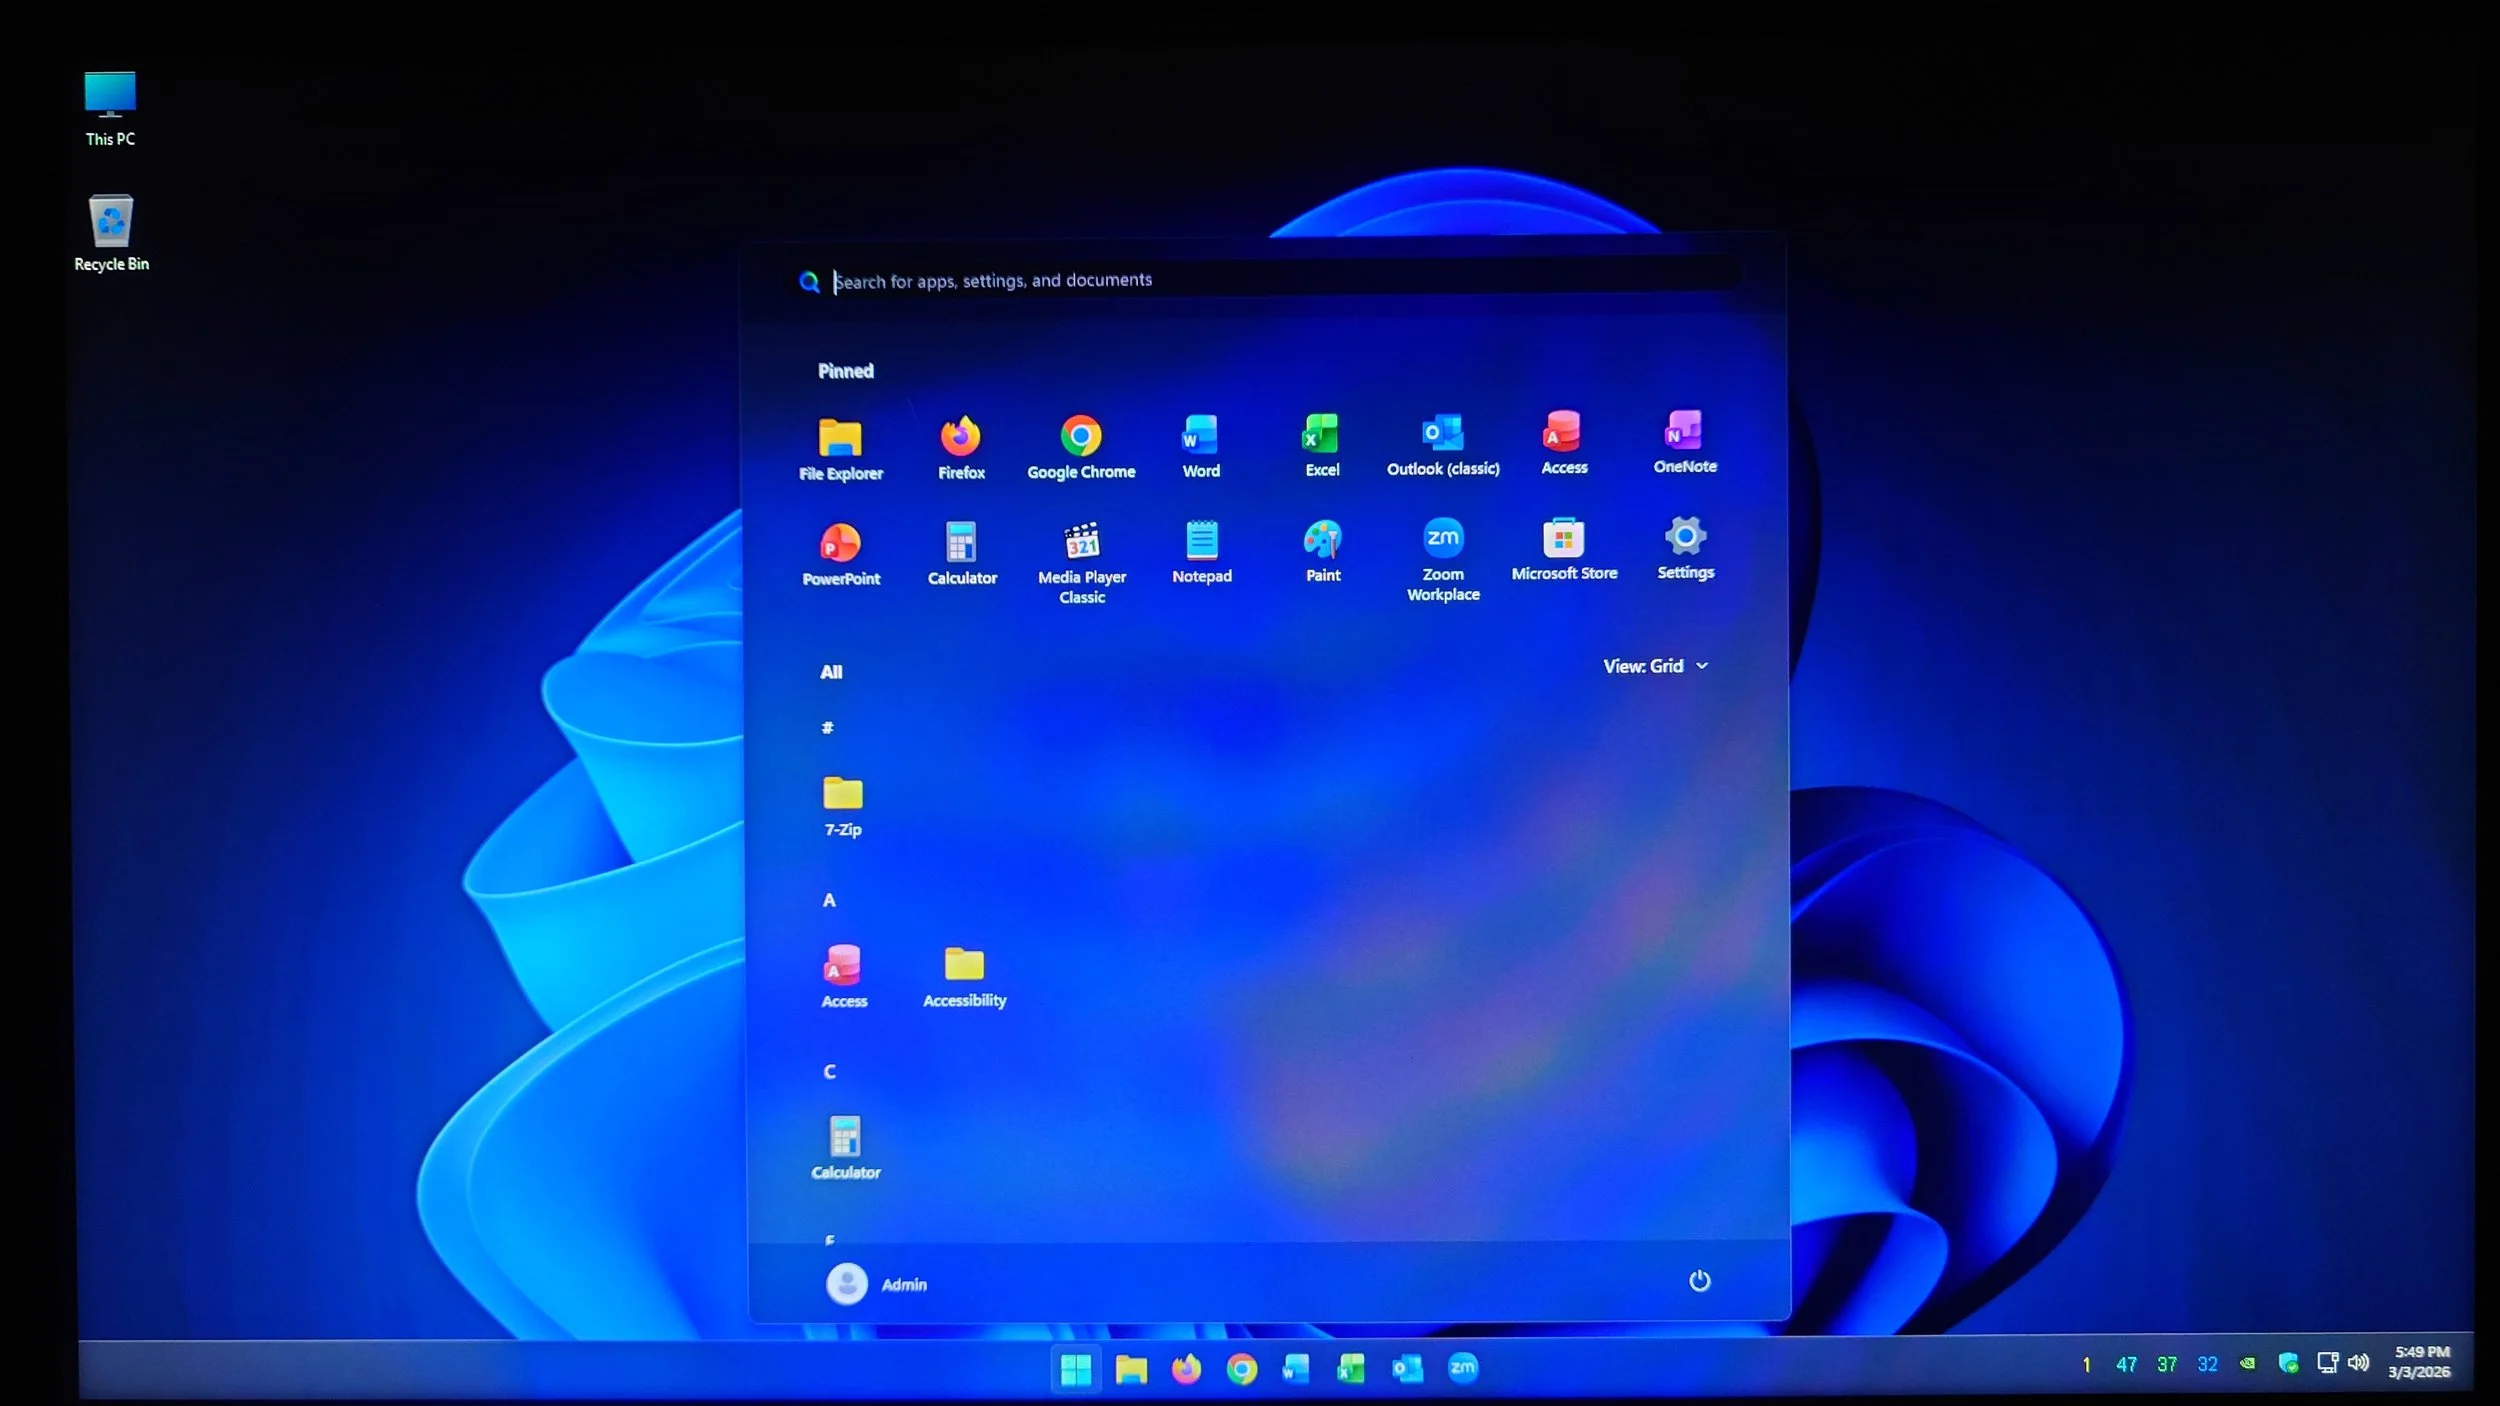Image resolution: width=2500 pixels, height=1406 pixels.
Task: Click the tray indicator showing 37
Action: pyautogui.click(x=2167, y=1365)
